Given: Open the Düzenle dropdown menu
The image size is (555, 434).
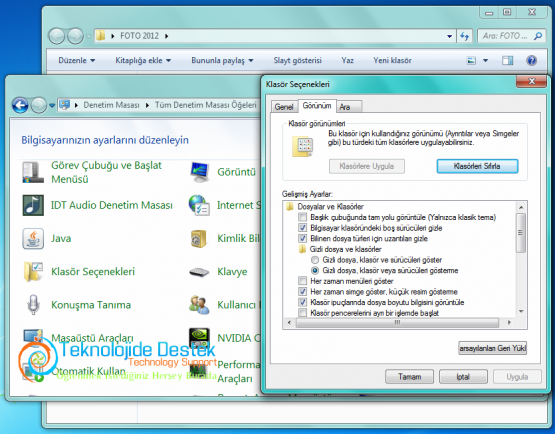Looking at the screenshot, I should point(76,61).
